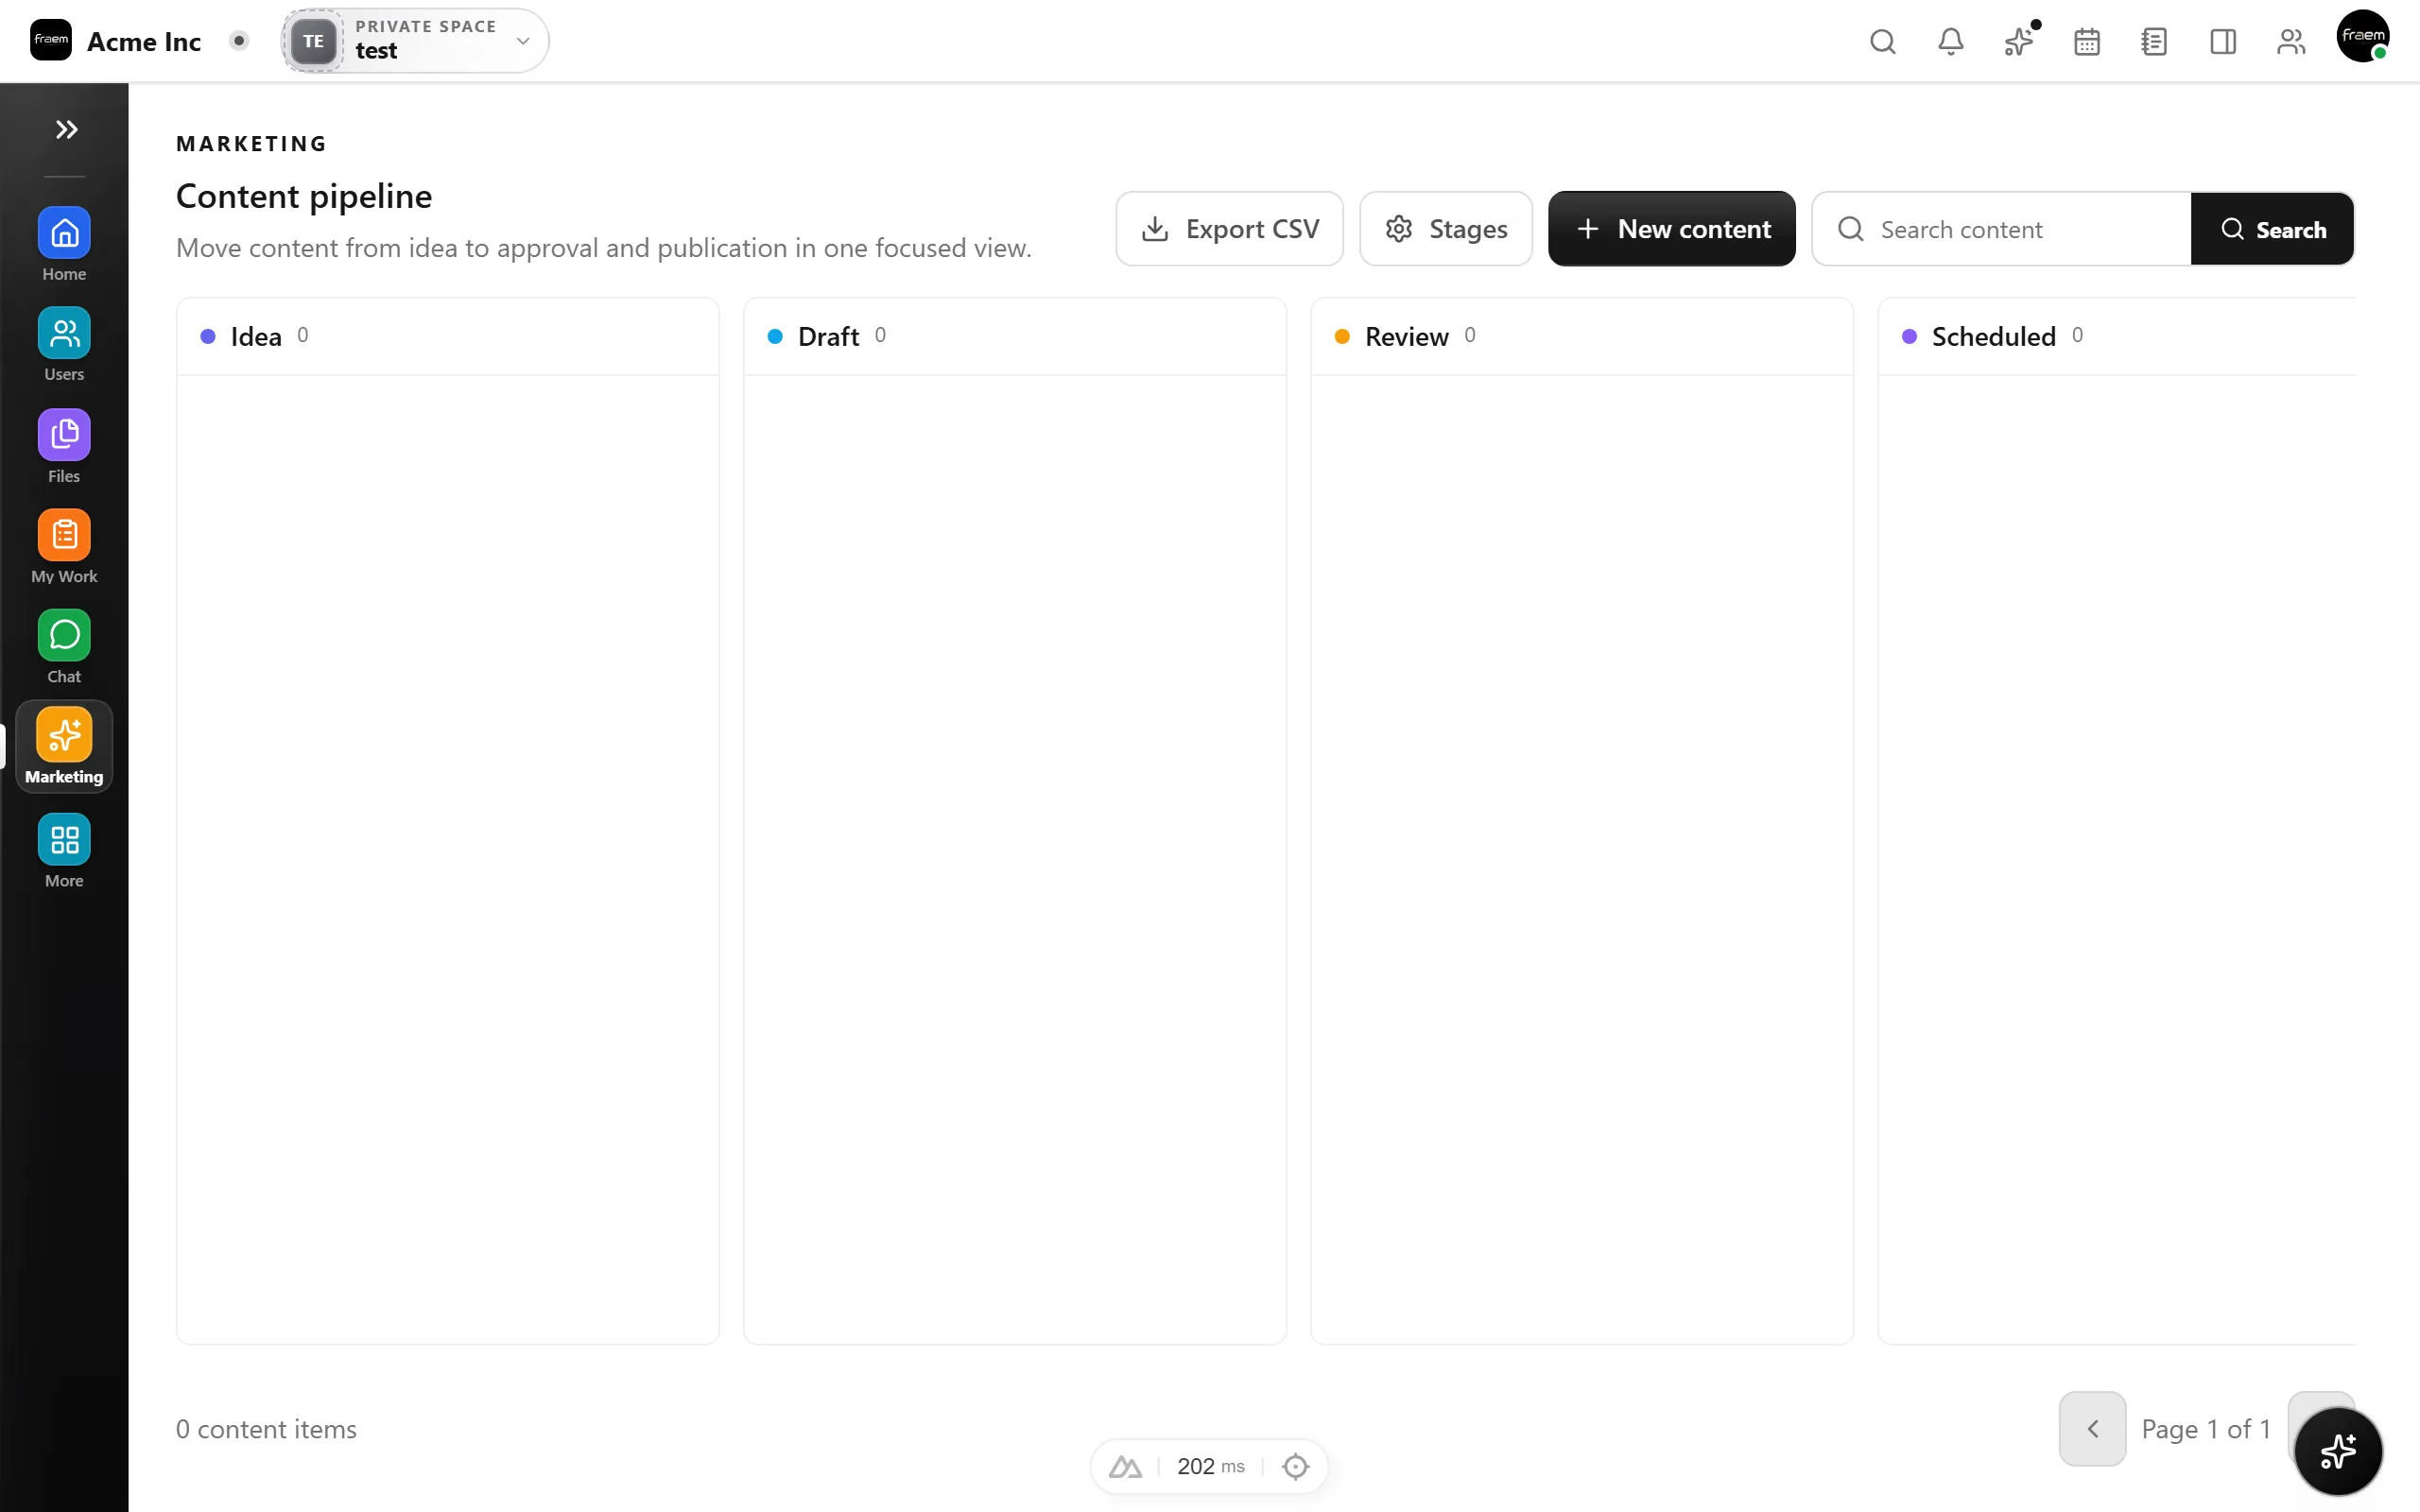The image size is (2420, 1512).
Task: Click Export CSV button
Action: [x=1229, y=229]
